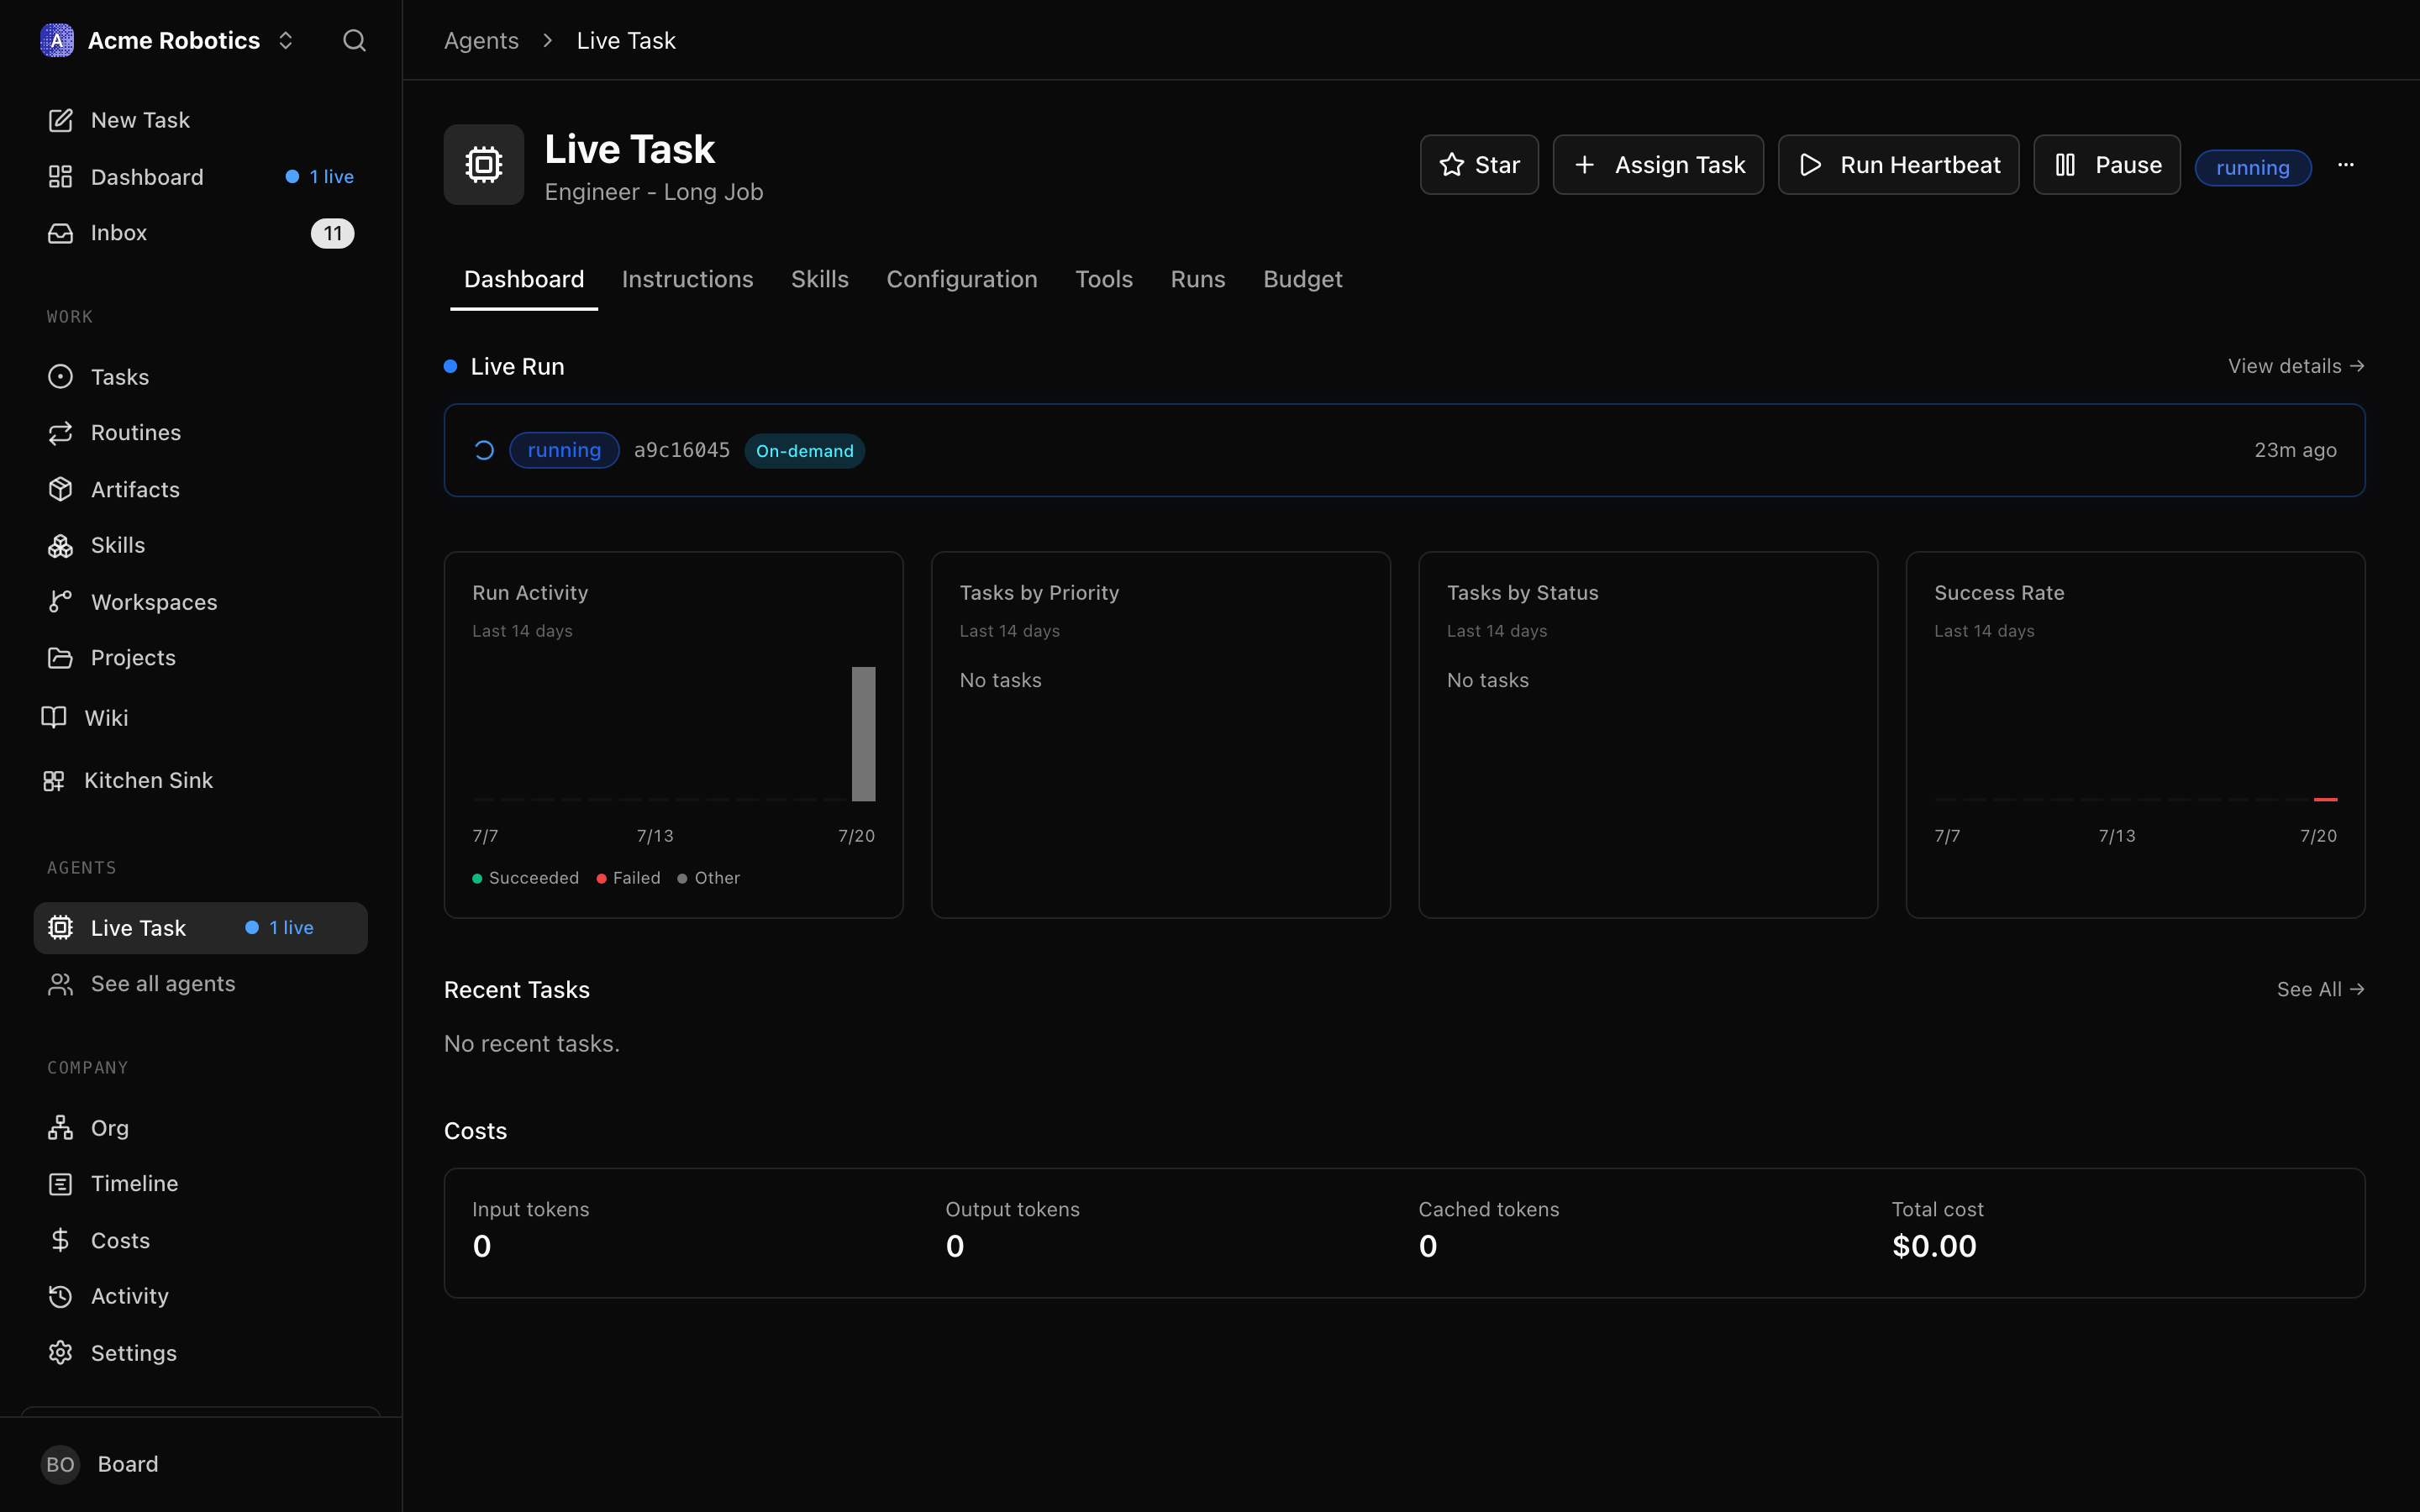Click the Activity history icon
Image resolution: width=2420 pixels, height=1512 pixels.
coord(60,1296)
